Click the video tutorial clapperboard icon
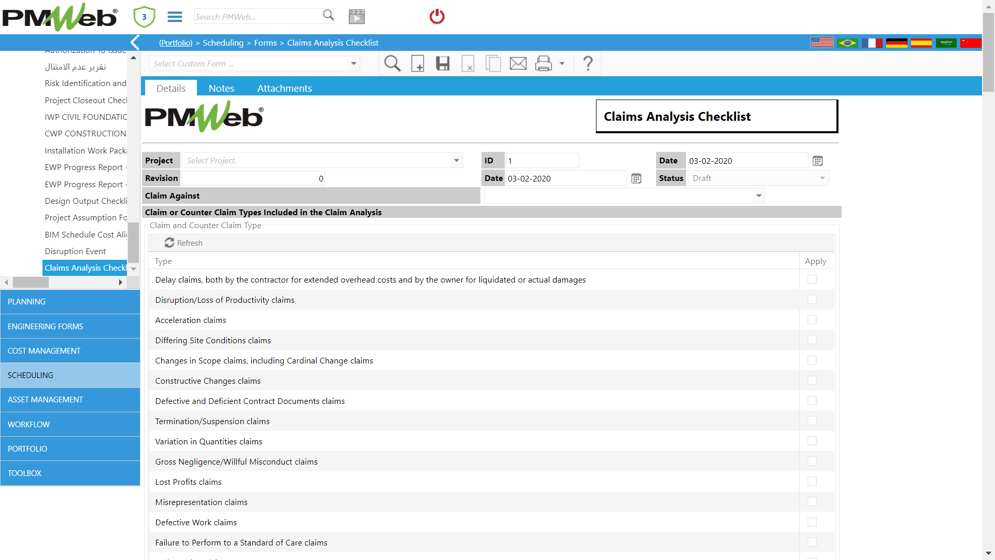 356,17
